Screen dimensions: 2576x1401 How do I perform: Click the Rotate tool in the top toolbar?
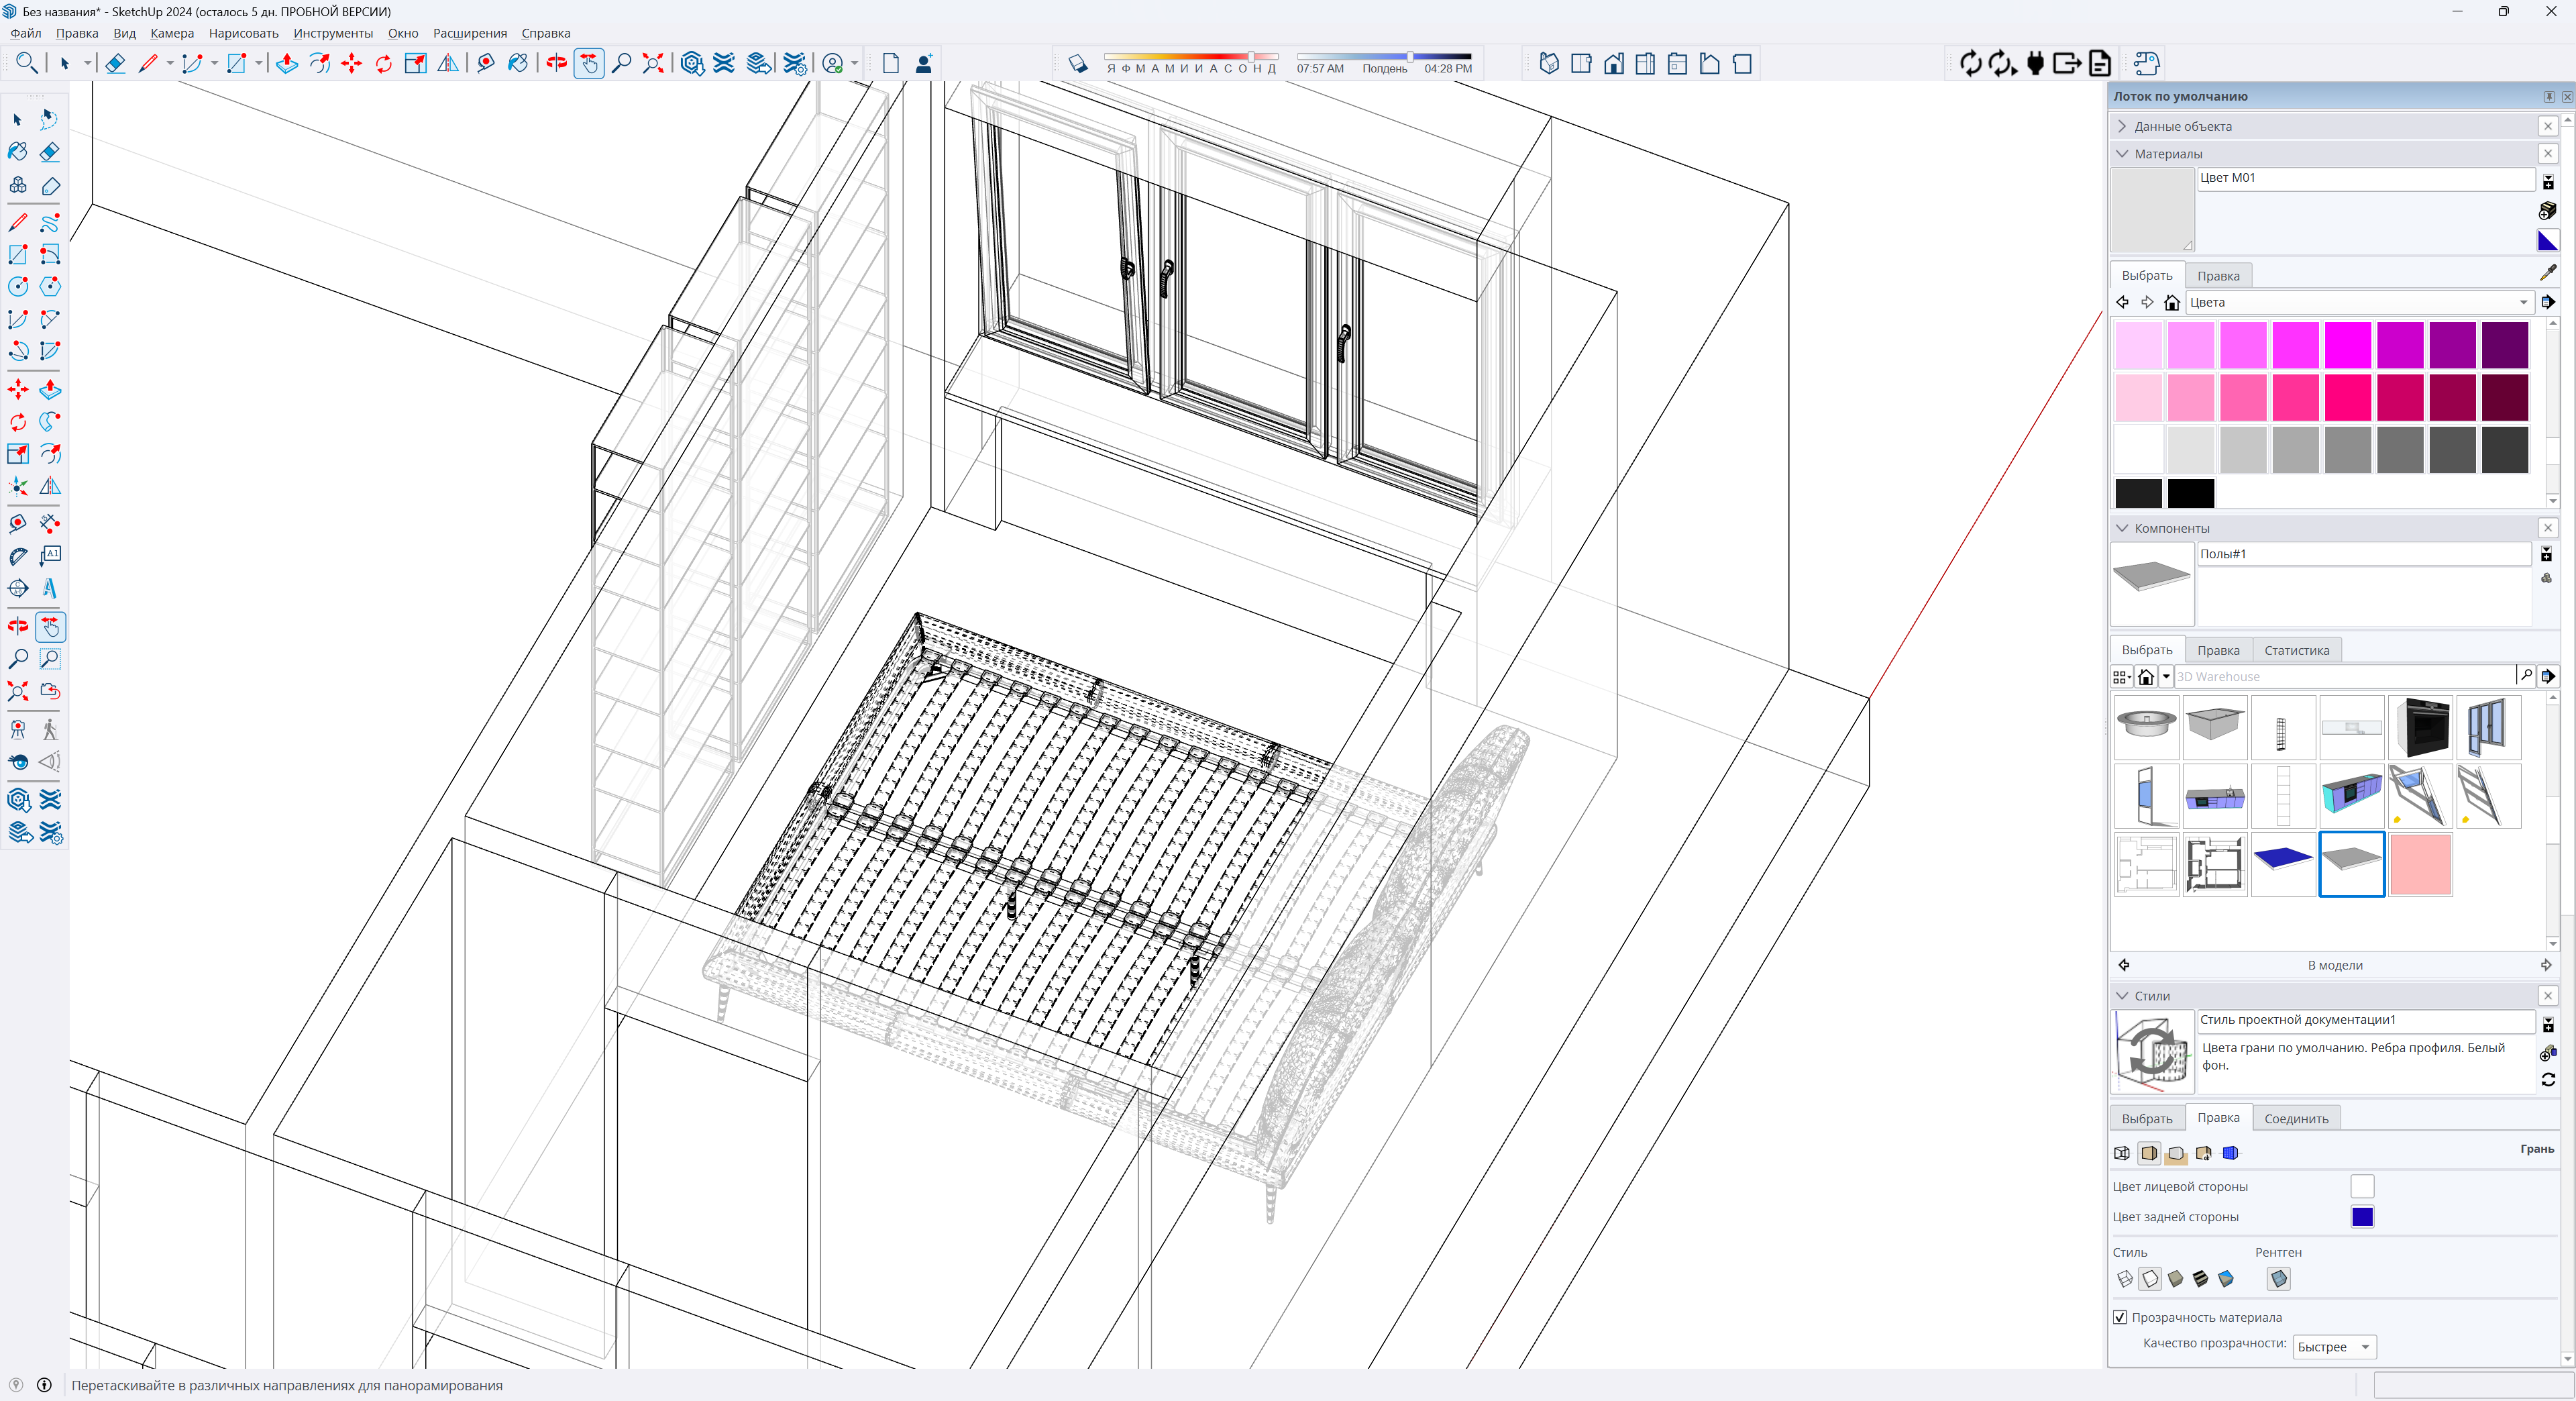tap(384, 64)
